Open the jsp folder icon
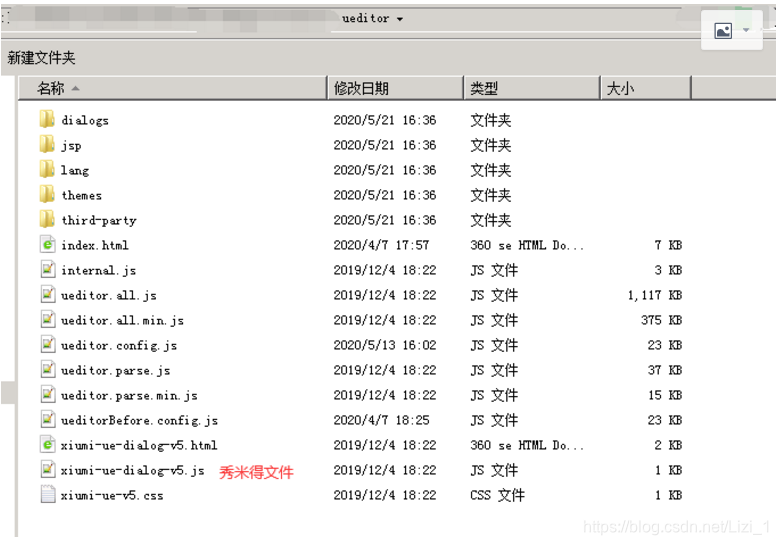The height and width of the screenshot is (545, 778). (47, 144)
